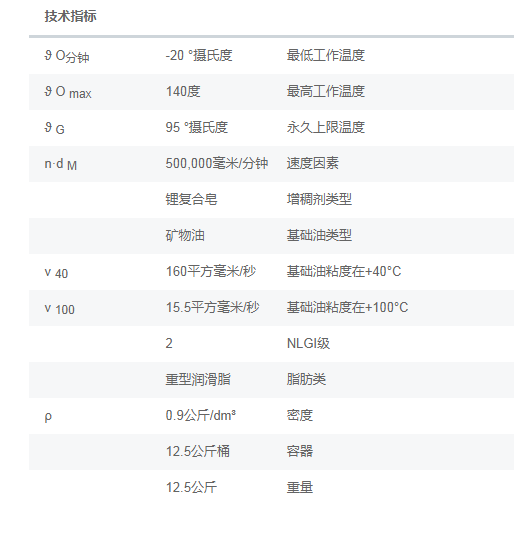Select the 500,000毫米/分钟 speed factor value
Viewport: 514px width, 540px height.
point(217,164)
